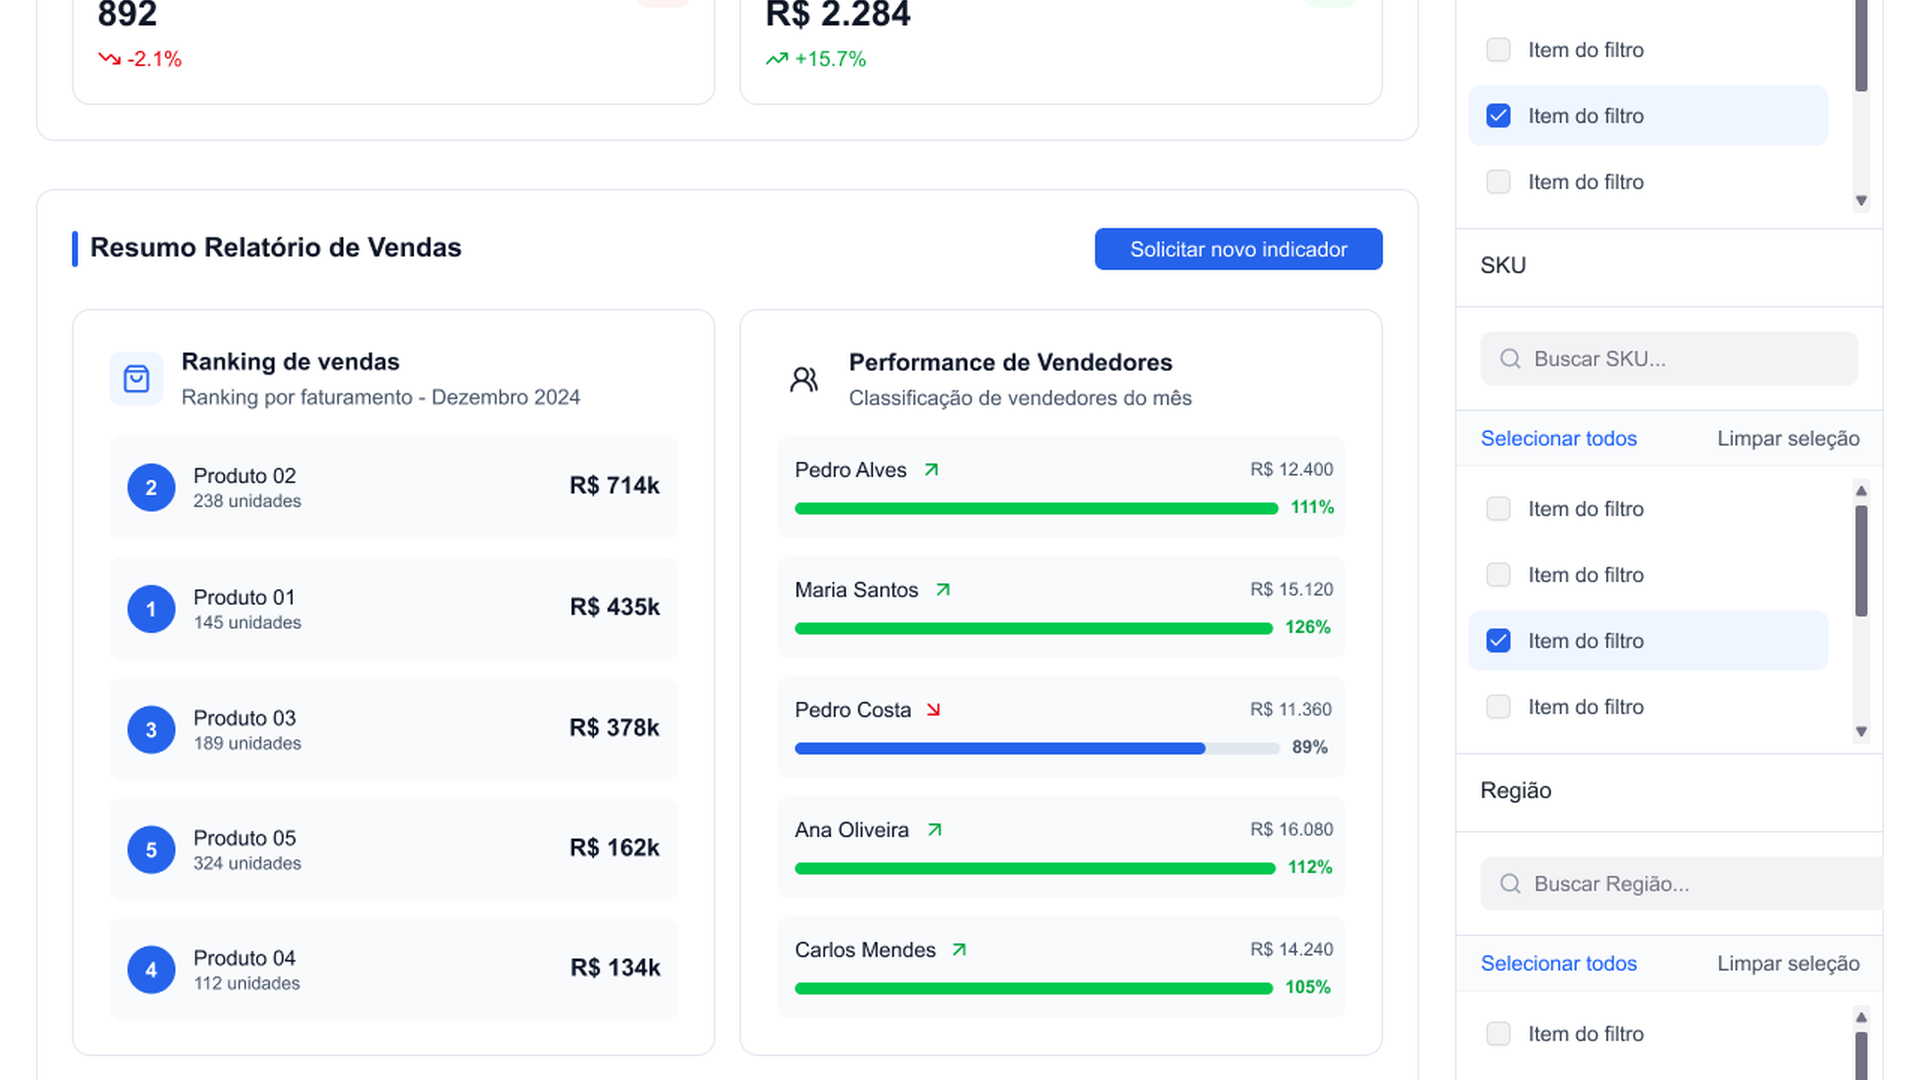Check the first filter item under SKU list

[1498, 509]
